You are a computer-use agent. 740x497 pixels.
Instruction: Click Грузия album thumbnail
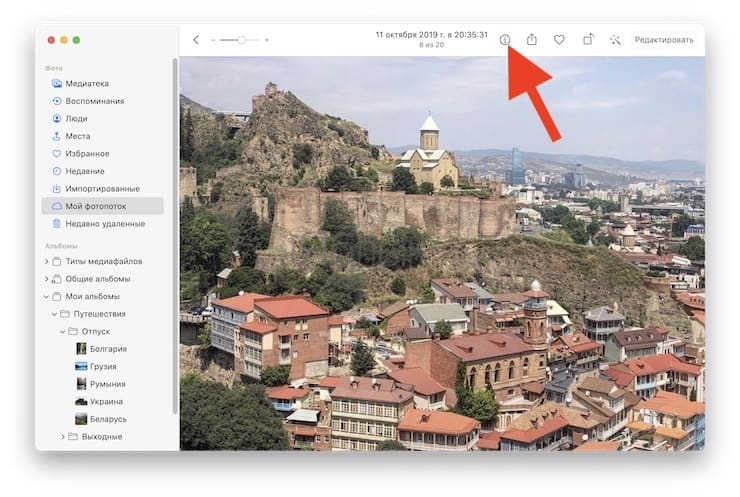coord(81,366)
